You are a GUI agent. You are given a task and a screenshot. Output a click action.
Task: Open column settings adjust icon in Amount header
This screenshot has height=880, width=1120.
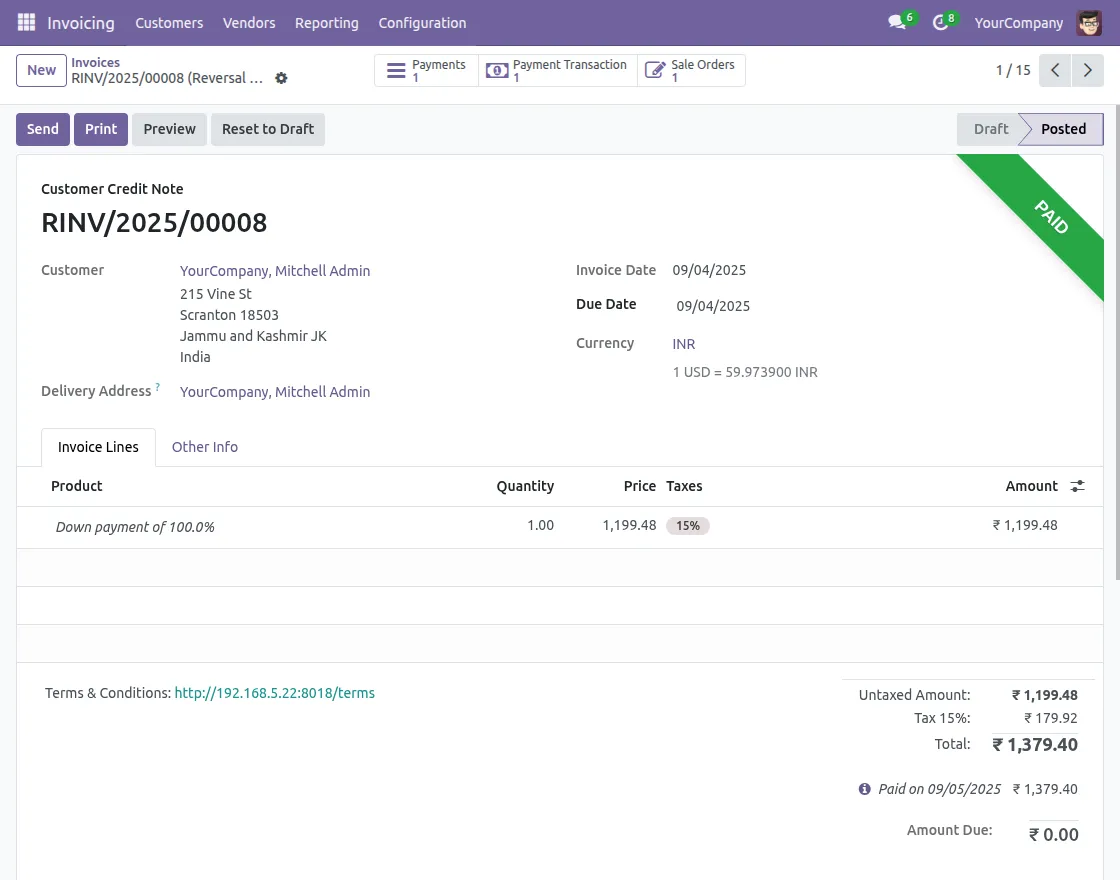coord(1077,486)
